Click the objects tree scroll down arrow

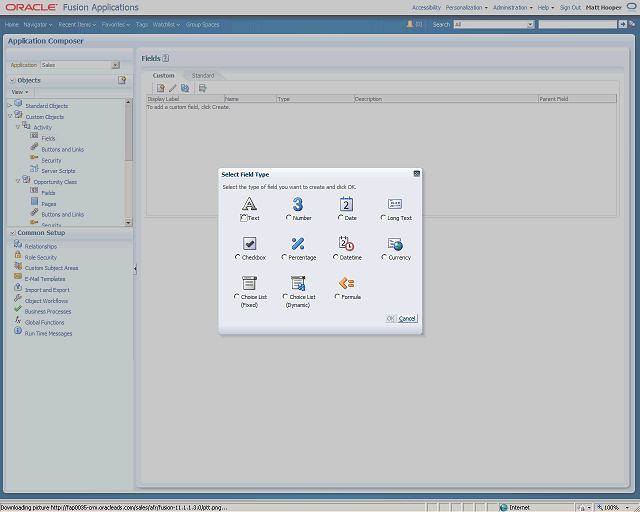[129, 223]
